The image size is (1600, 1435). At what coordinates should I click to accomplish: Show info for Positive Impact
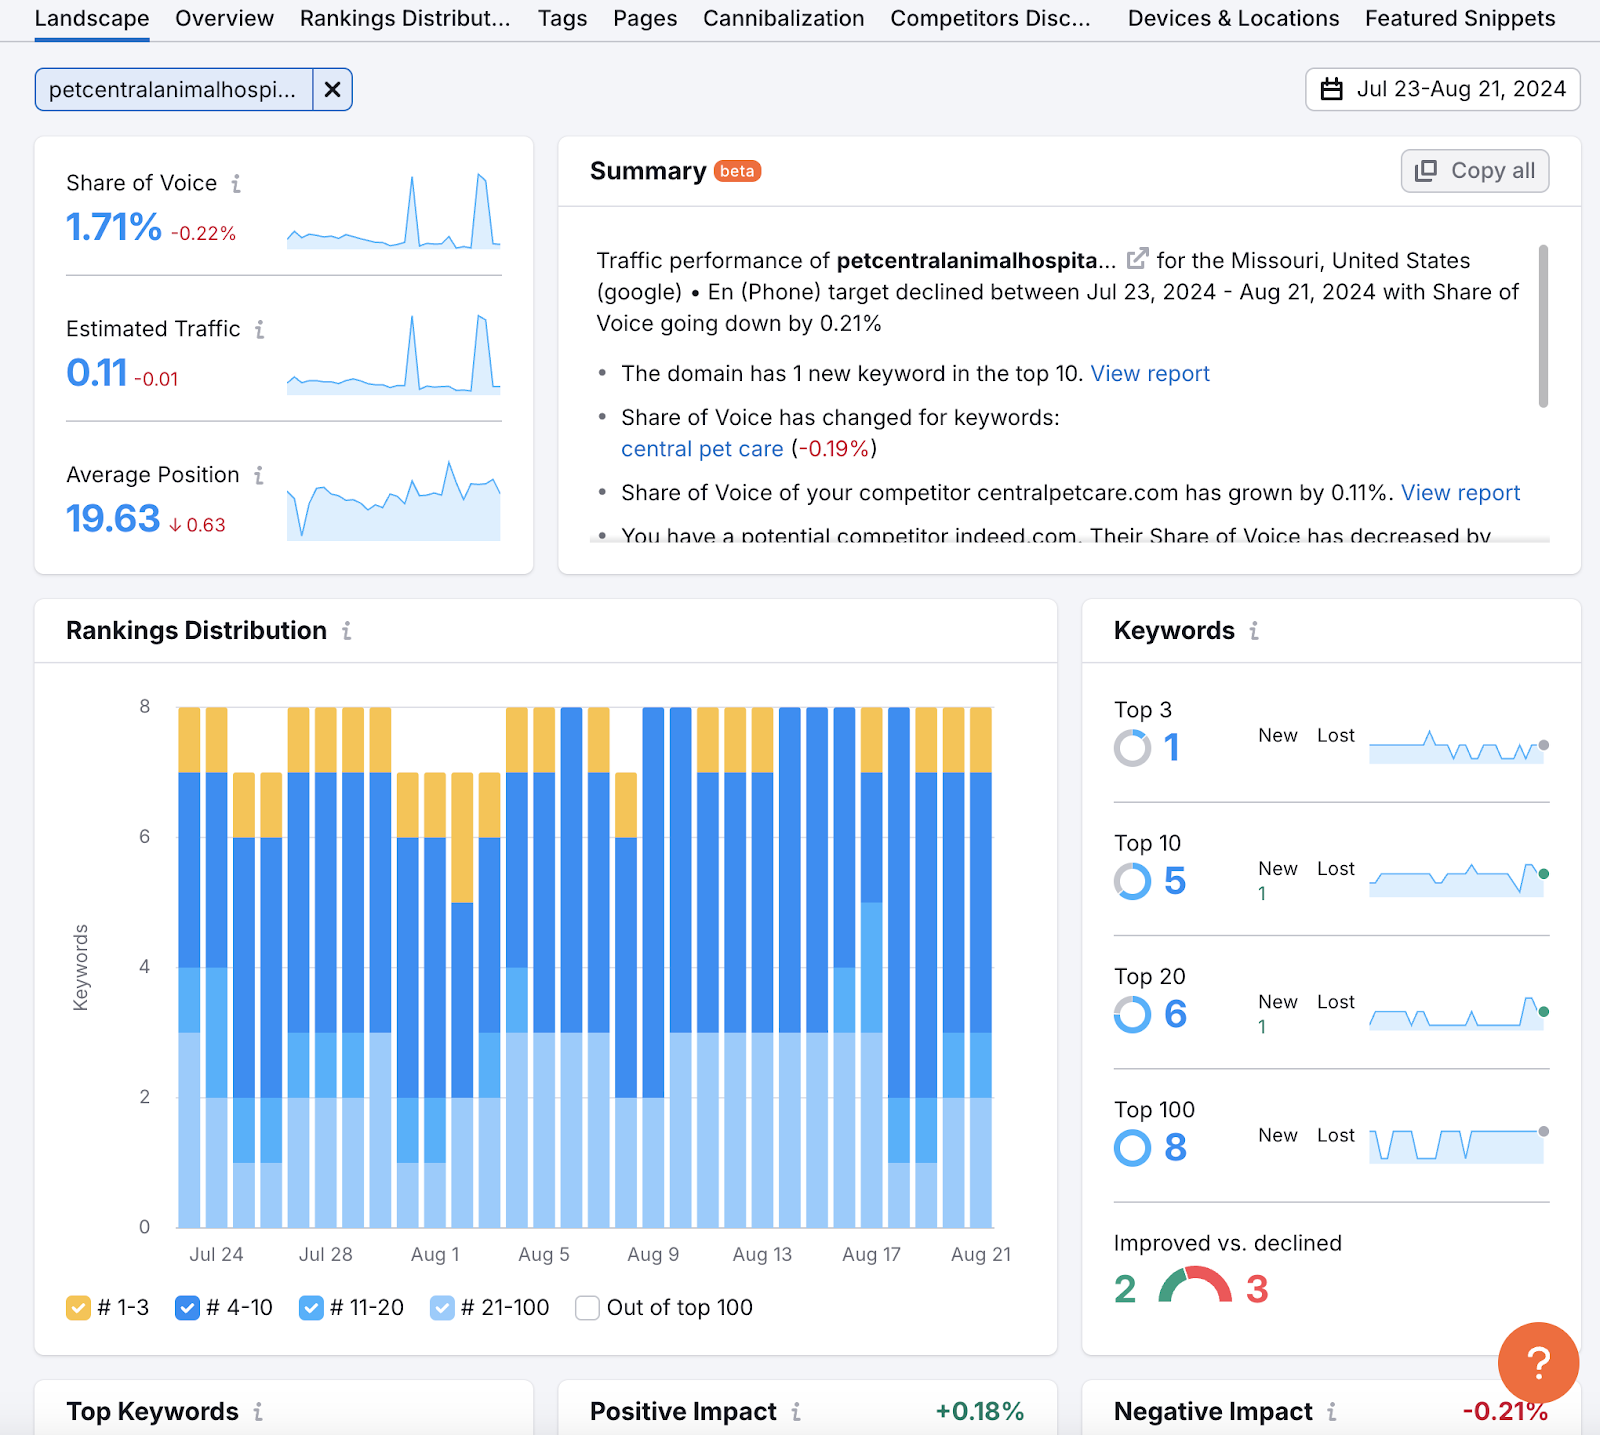click(x=796, y=1412)
